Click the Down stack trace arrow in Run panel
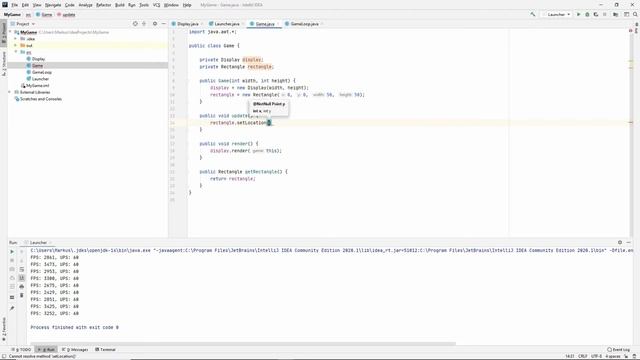 (22, 260)
